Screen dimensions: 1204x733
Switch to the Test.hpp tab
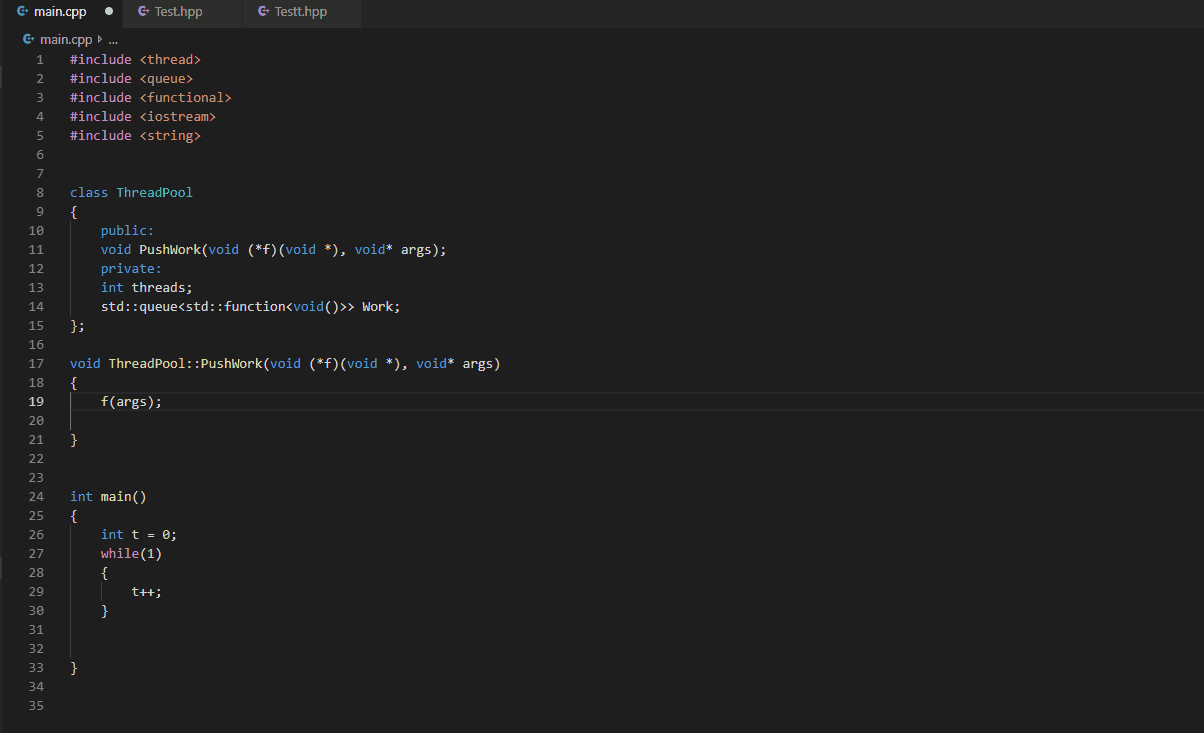point(178,13)
